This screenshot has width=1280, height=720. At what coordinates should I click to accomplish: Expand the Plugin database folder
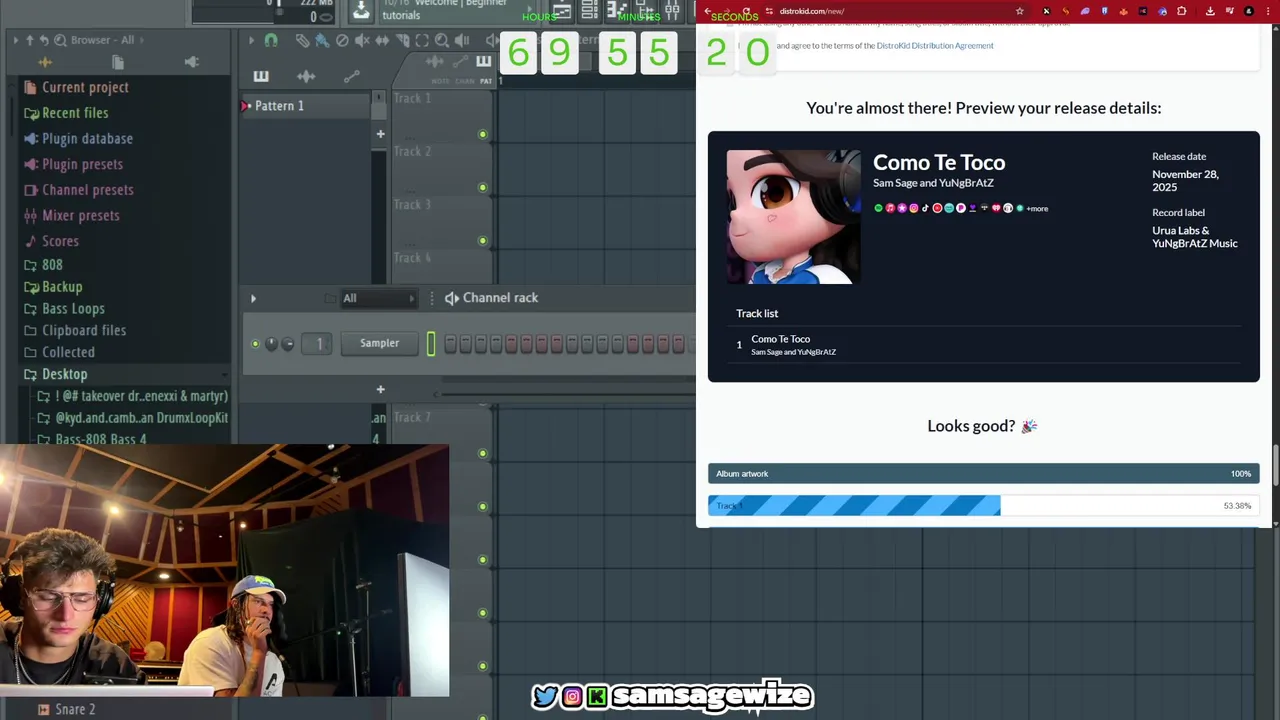pyautogui.click(x=87, y=139)
